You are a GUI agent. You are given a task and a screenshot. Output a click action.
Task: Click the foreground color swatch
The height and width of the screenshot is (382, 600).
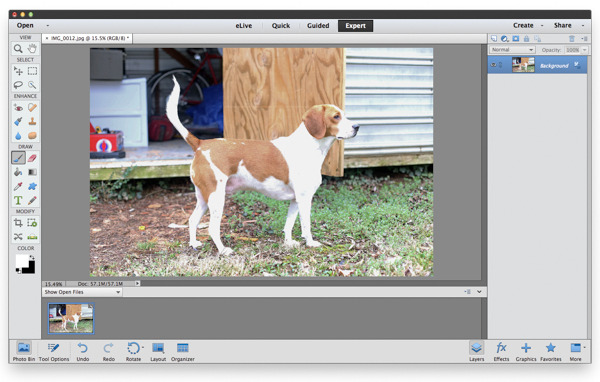[x=21, y=261]
